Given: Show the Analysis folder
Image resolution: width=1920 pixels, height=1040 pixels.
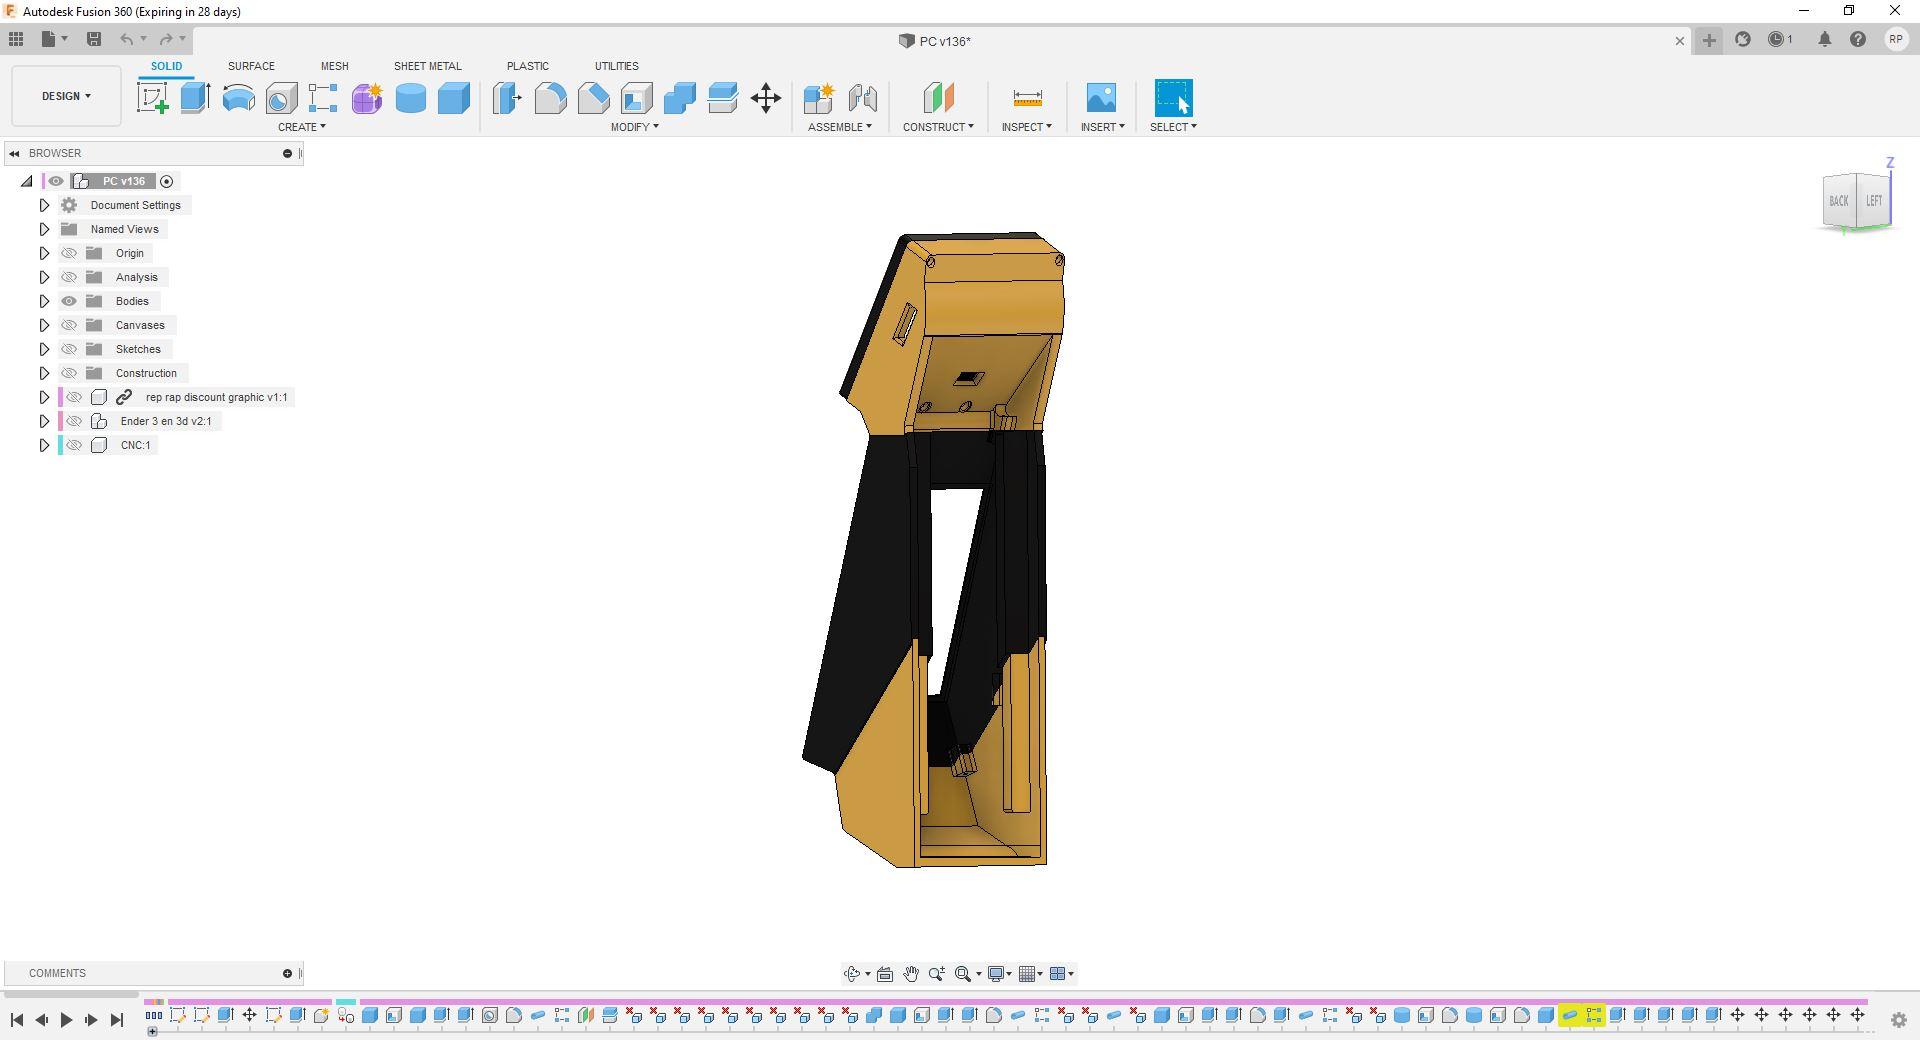Looking at the screenshot, I should pyautogui.click(x=69, y=277).
